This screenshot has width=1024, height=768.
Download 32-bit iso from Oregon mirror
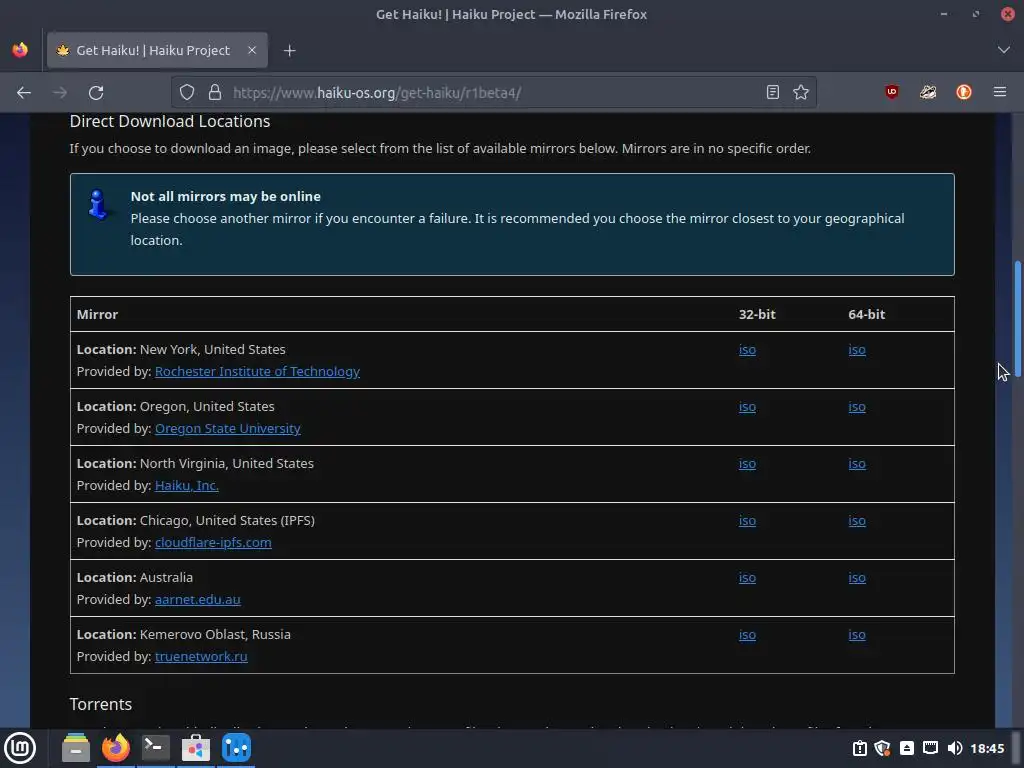coord(747,407)
